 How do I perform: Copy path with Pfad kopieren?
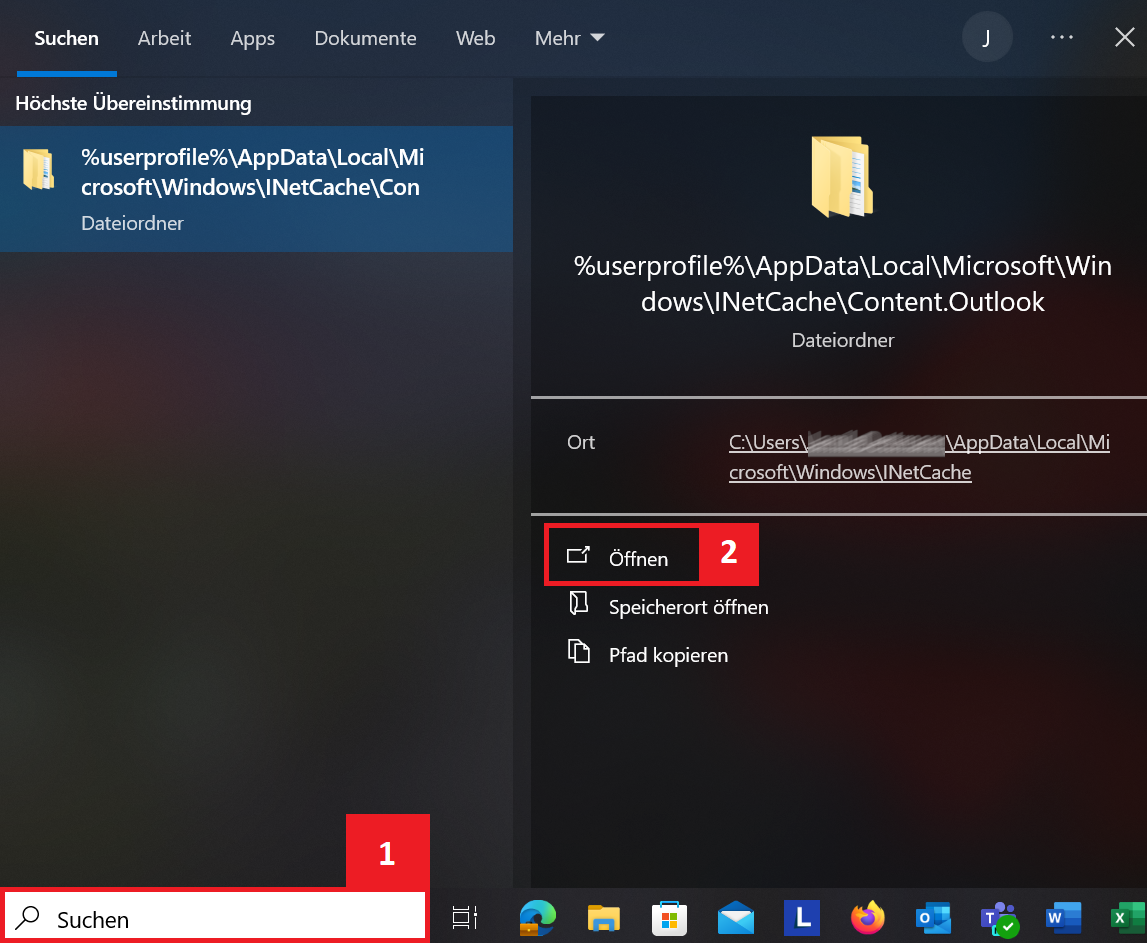tap(668, 655)
